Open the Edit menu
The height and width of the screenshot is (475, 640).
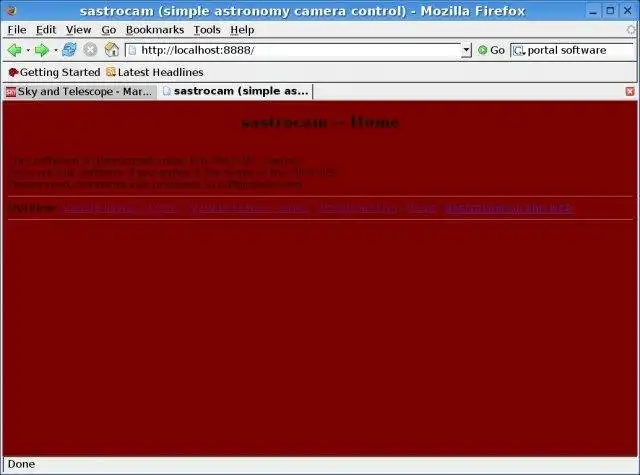coord(46,30)
